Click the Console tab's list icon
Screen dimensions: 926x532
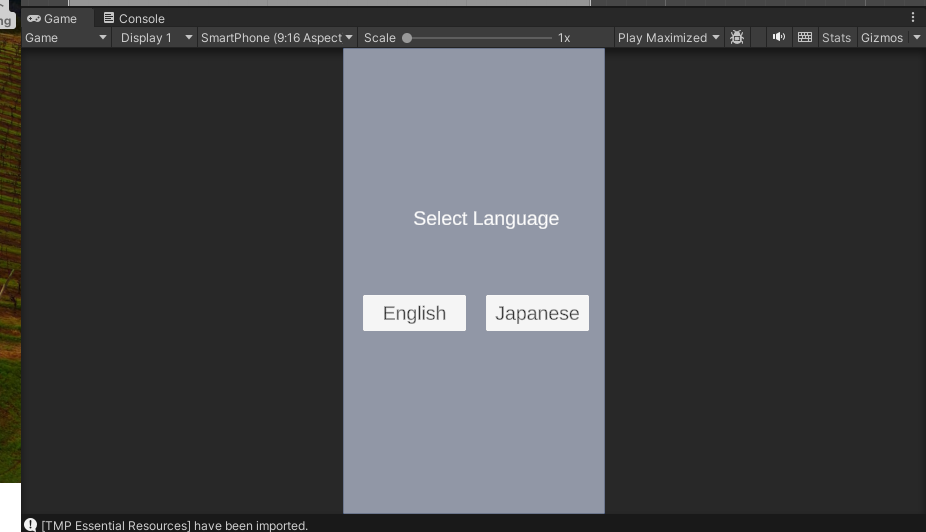109,18
